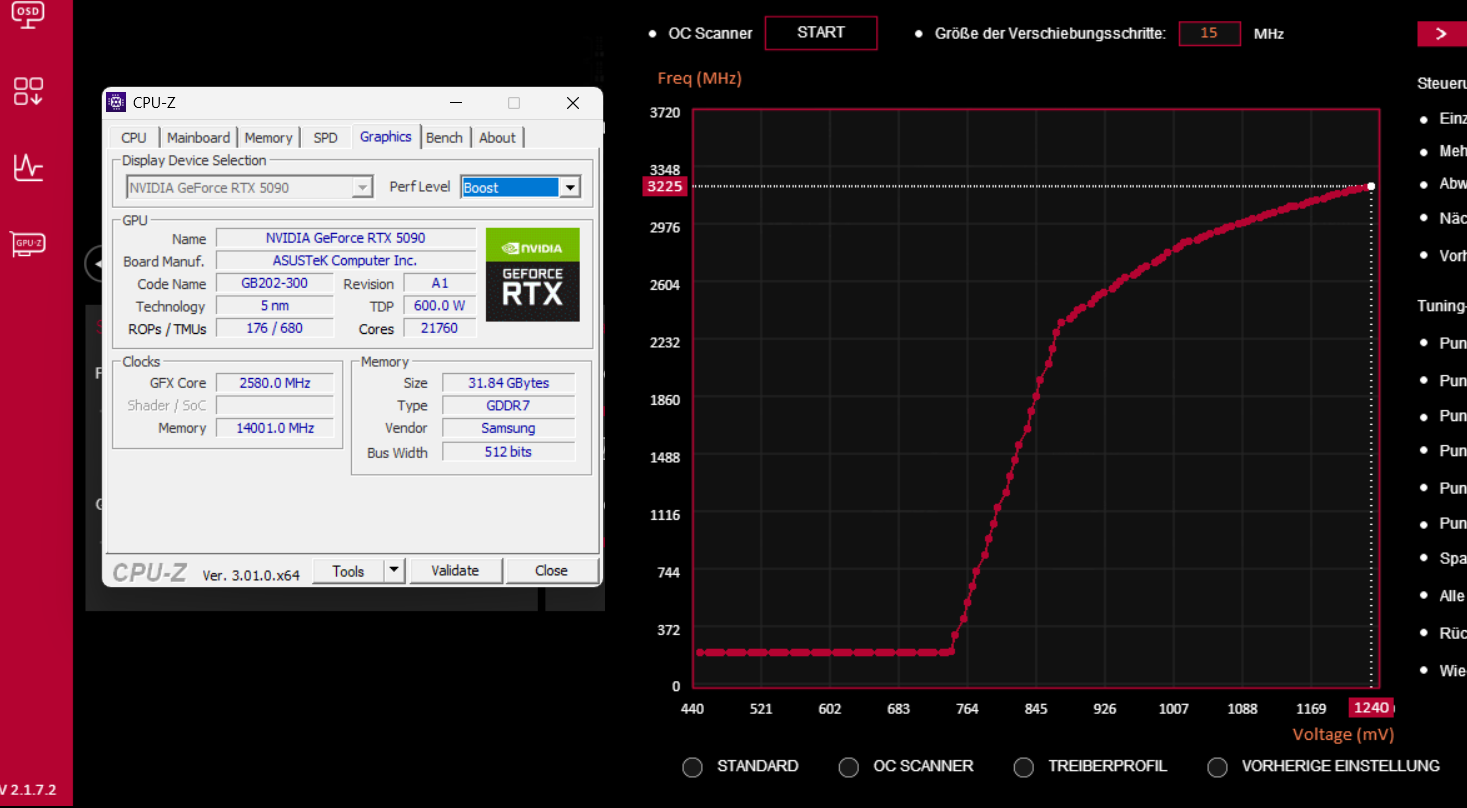This screenshot has width=1467, height=808.
Task: Open the Perf Level dropdown showing Boost
Action: [520, 187]
